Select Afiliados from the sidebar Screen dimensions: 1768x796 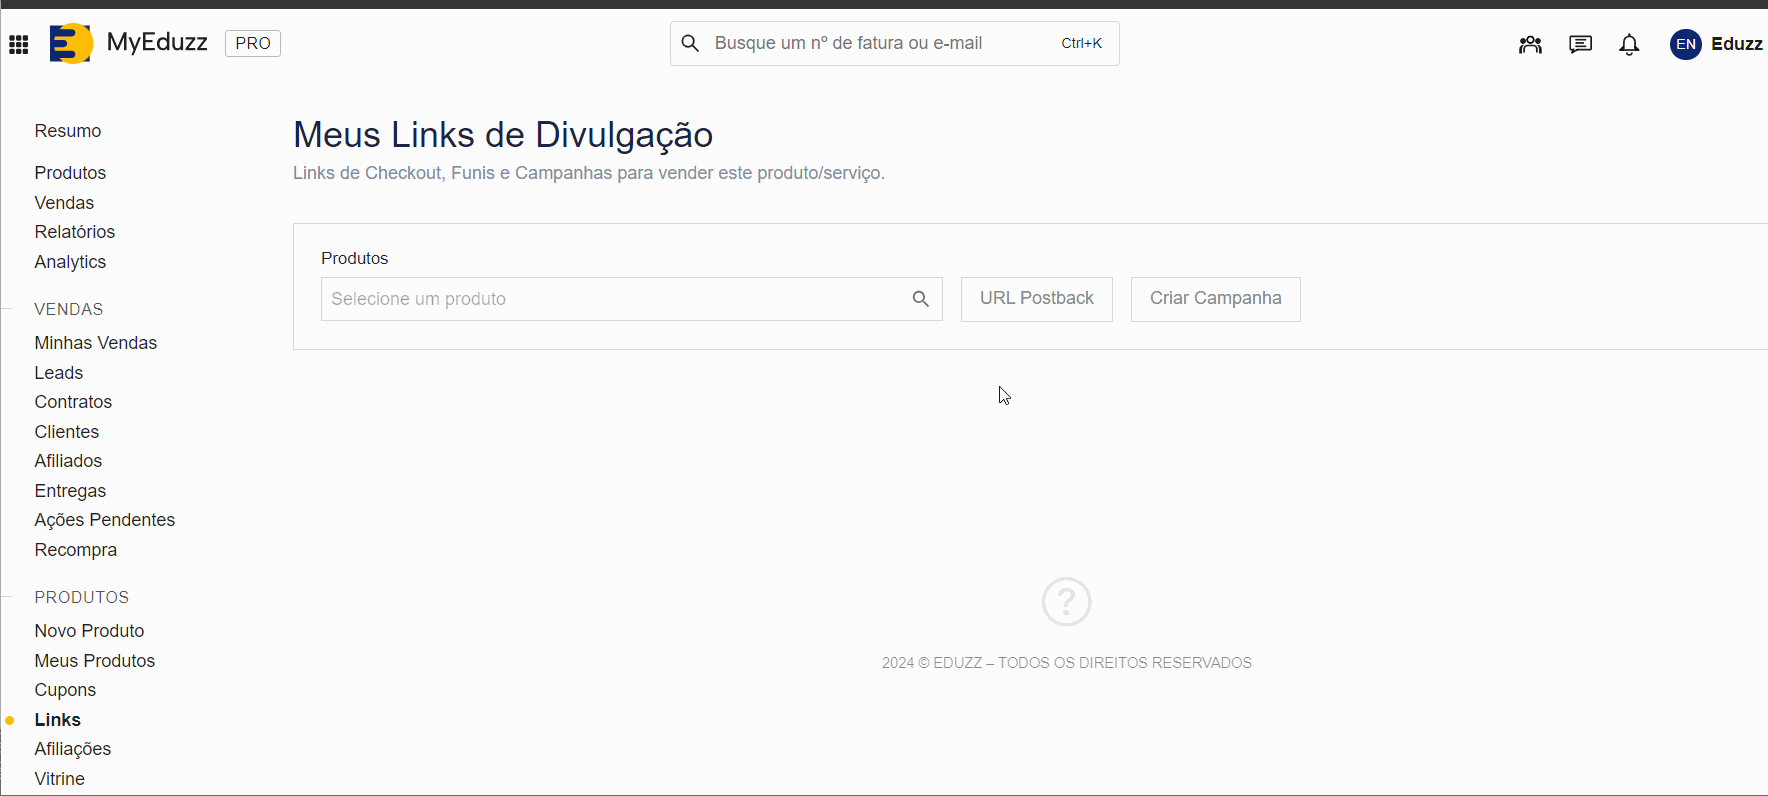[68, 461]
